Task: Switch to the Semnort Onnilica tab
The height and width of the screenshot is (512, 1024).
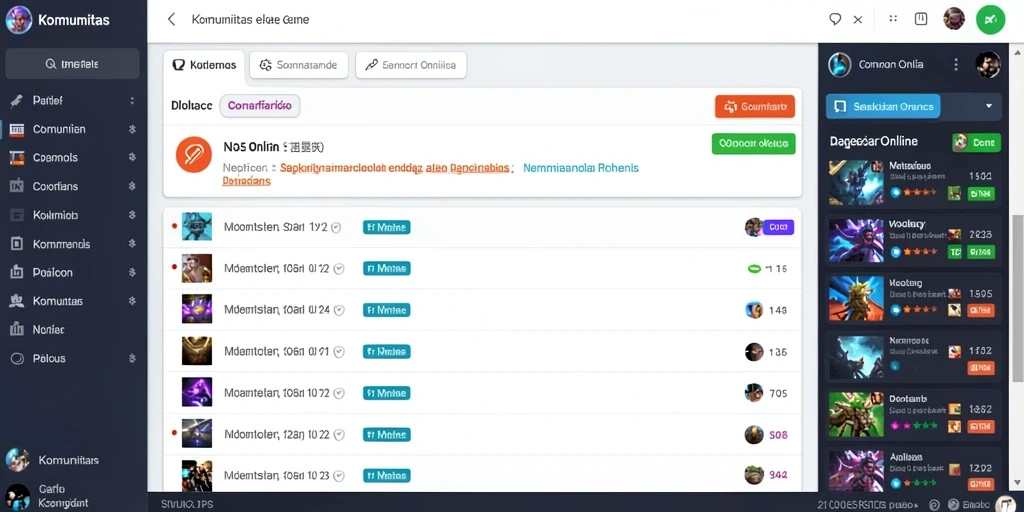Action: (411, 65)
